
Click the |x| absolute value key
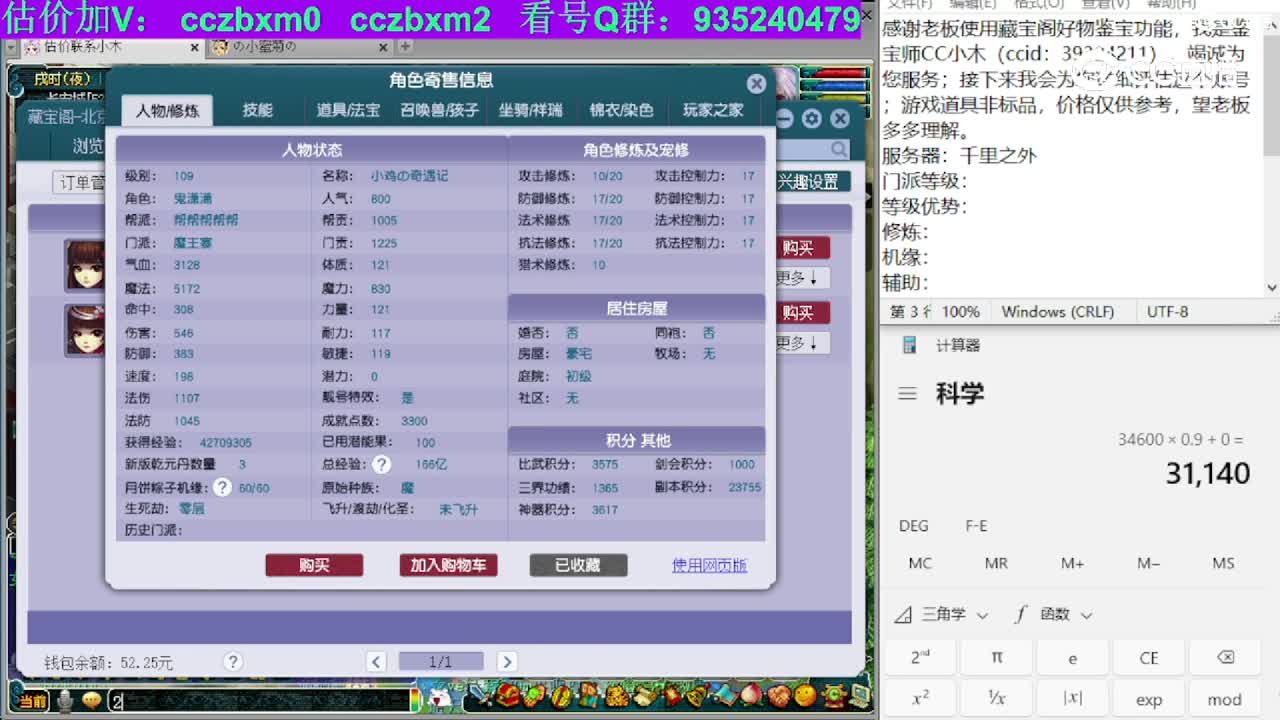(1073, 699)
